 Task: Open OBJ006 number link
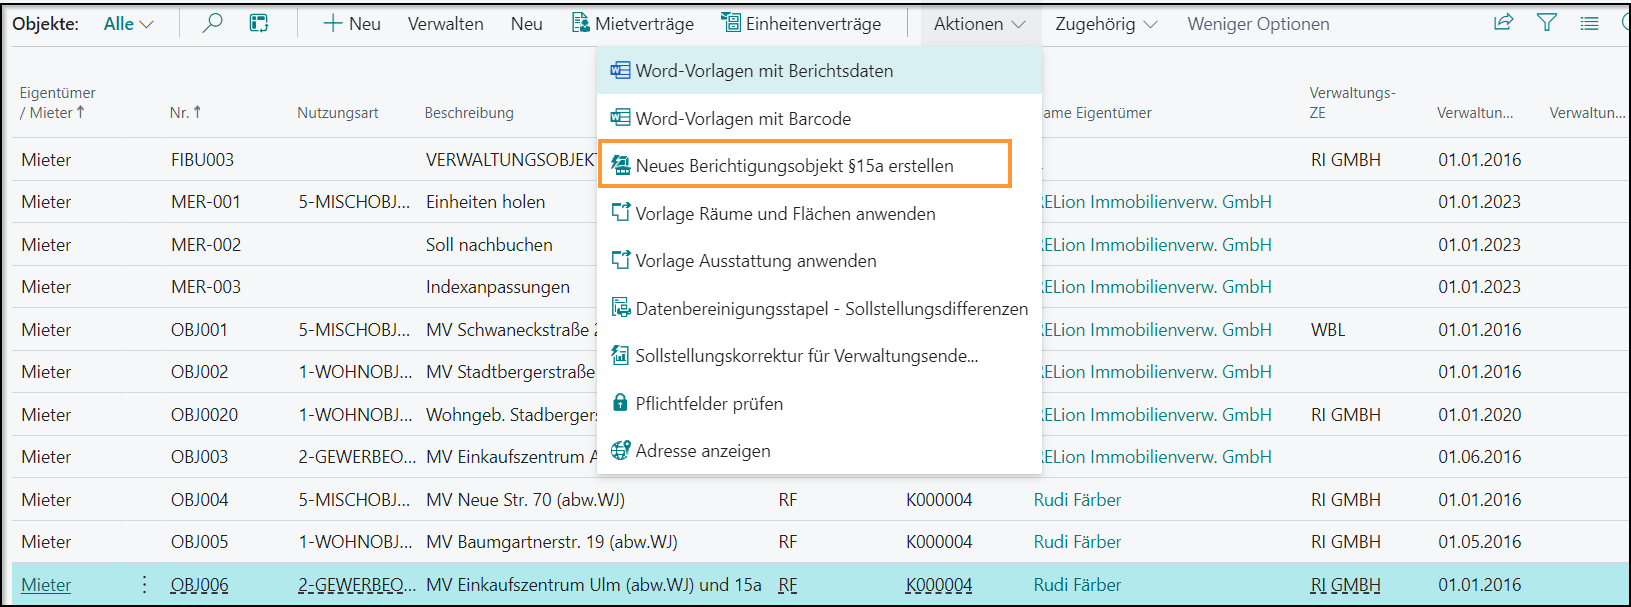click(199, 585)
